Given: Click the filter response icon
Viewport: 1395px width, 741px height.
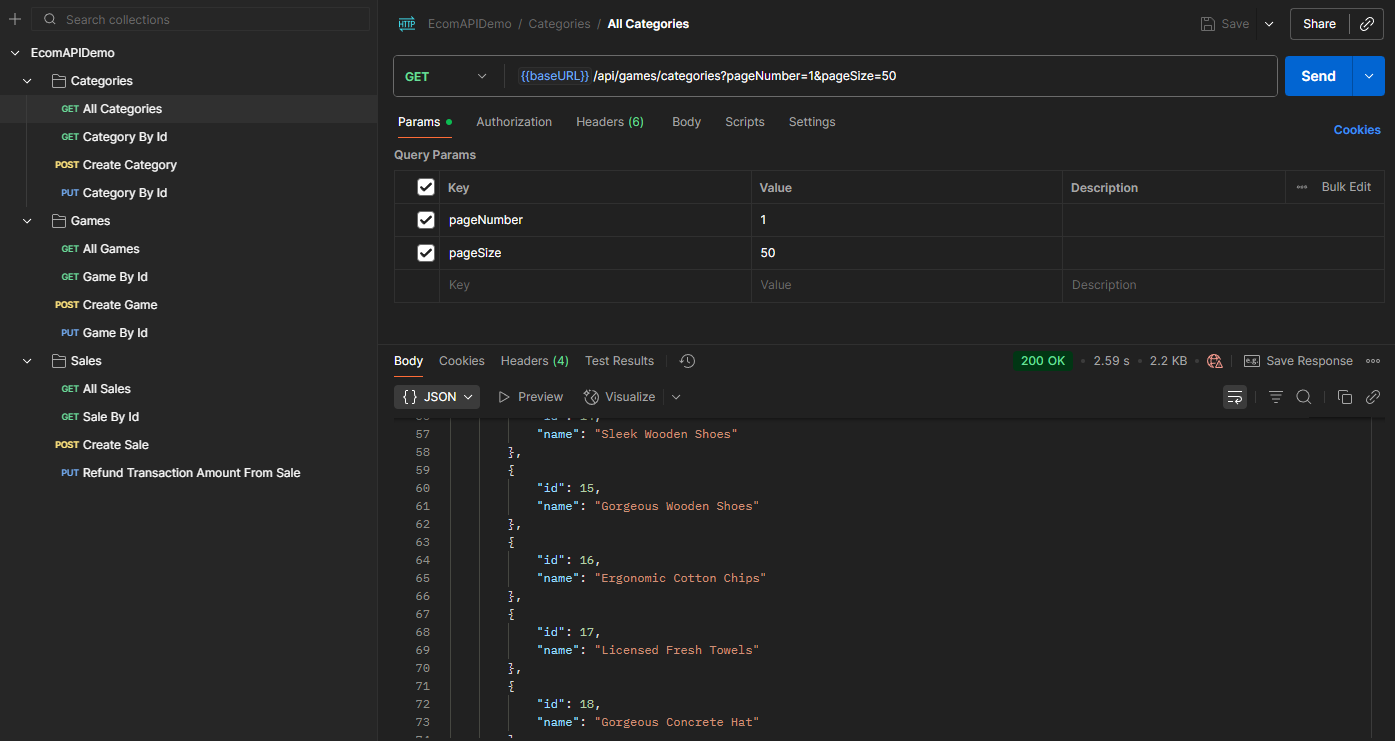Looking at the screenshot, I should point(1276,397).
